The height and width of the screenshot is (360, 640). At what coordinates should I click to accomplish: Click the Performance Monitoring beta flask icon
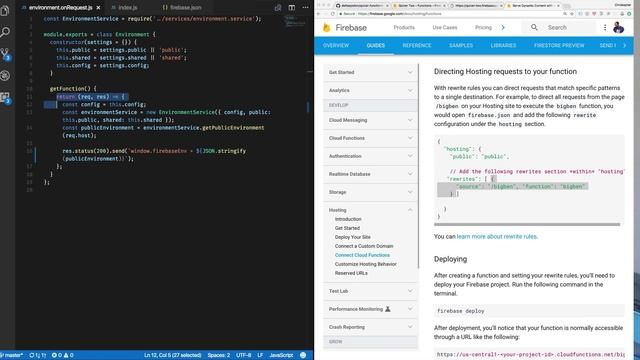[x=388, y=309]
